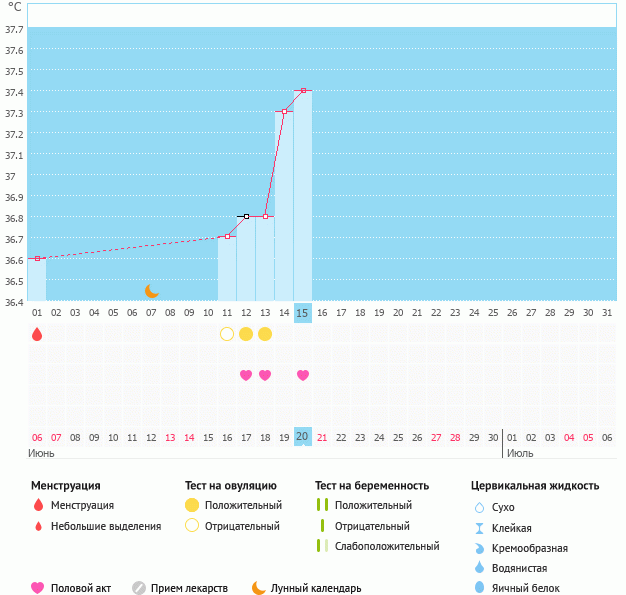Click the negative ovulation test circle on day 11
This screenshot has width=626, height=595.
point(227,334)
